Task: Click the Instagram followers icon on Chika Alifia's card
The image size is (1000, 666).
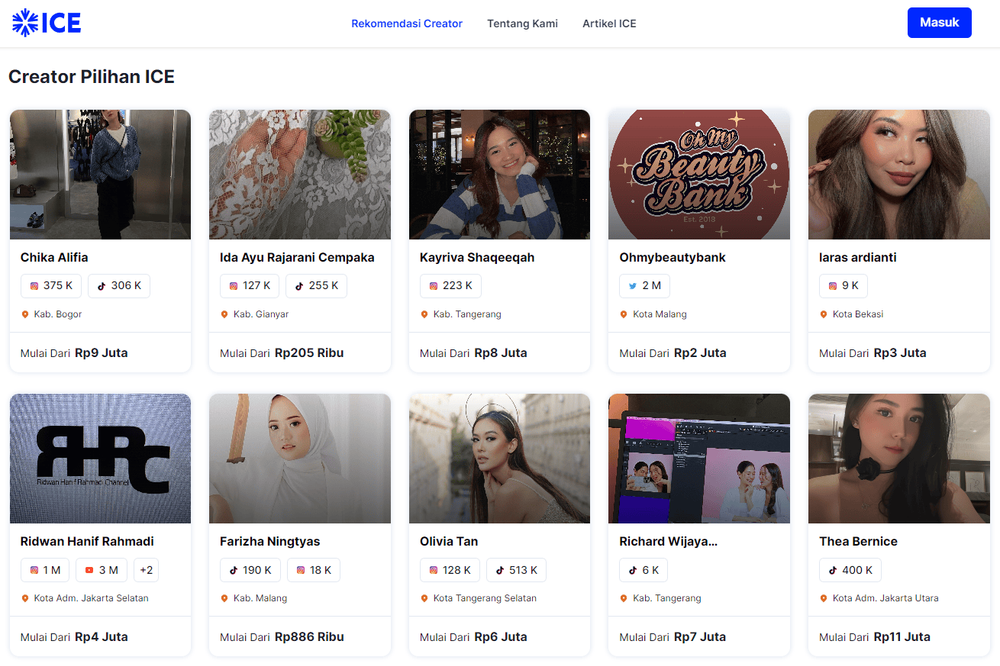Action: [33, 285]
